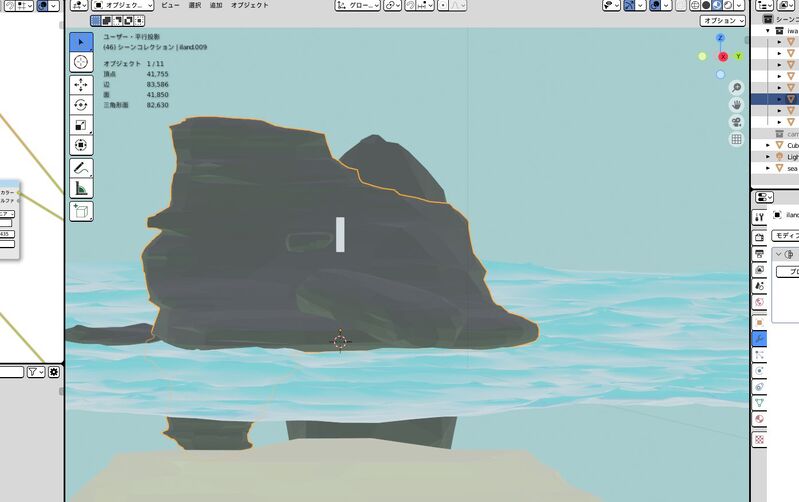Set selection mode to new selection
799x502 pixels.
[96, 21]
